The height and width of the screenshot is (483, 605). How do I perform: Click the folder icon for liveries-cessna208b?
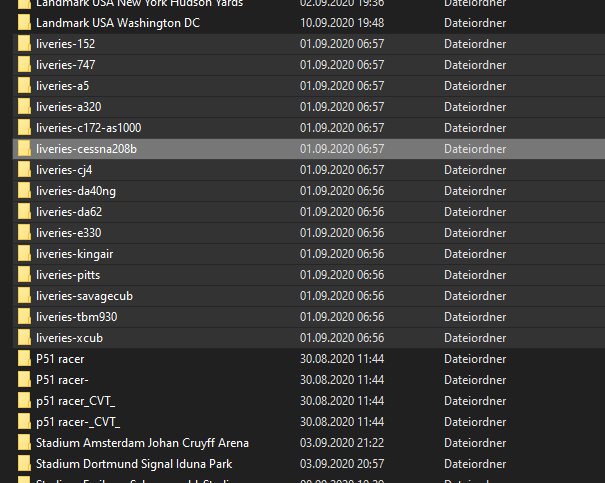click(24, 149)
